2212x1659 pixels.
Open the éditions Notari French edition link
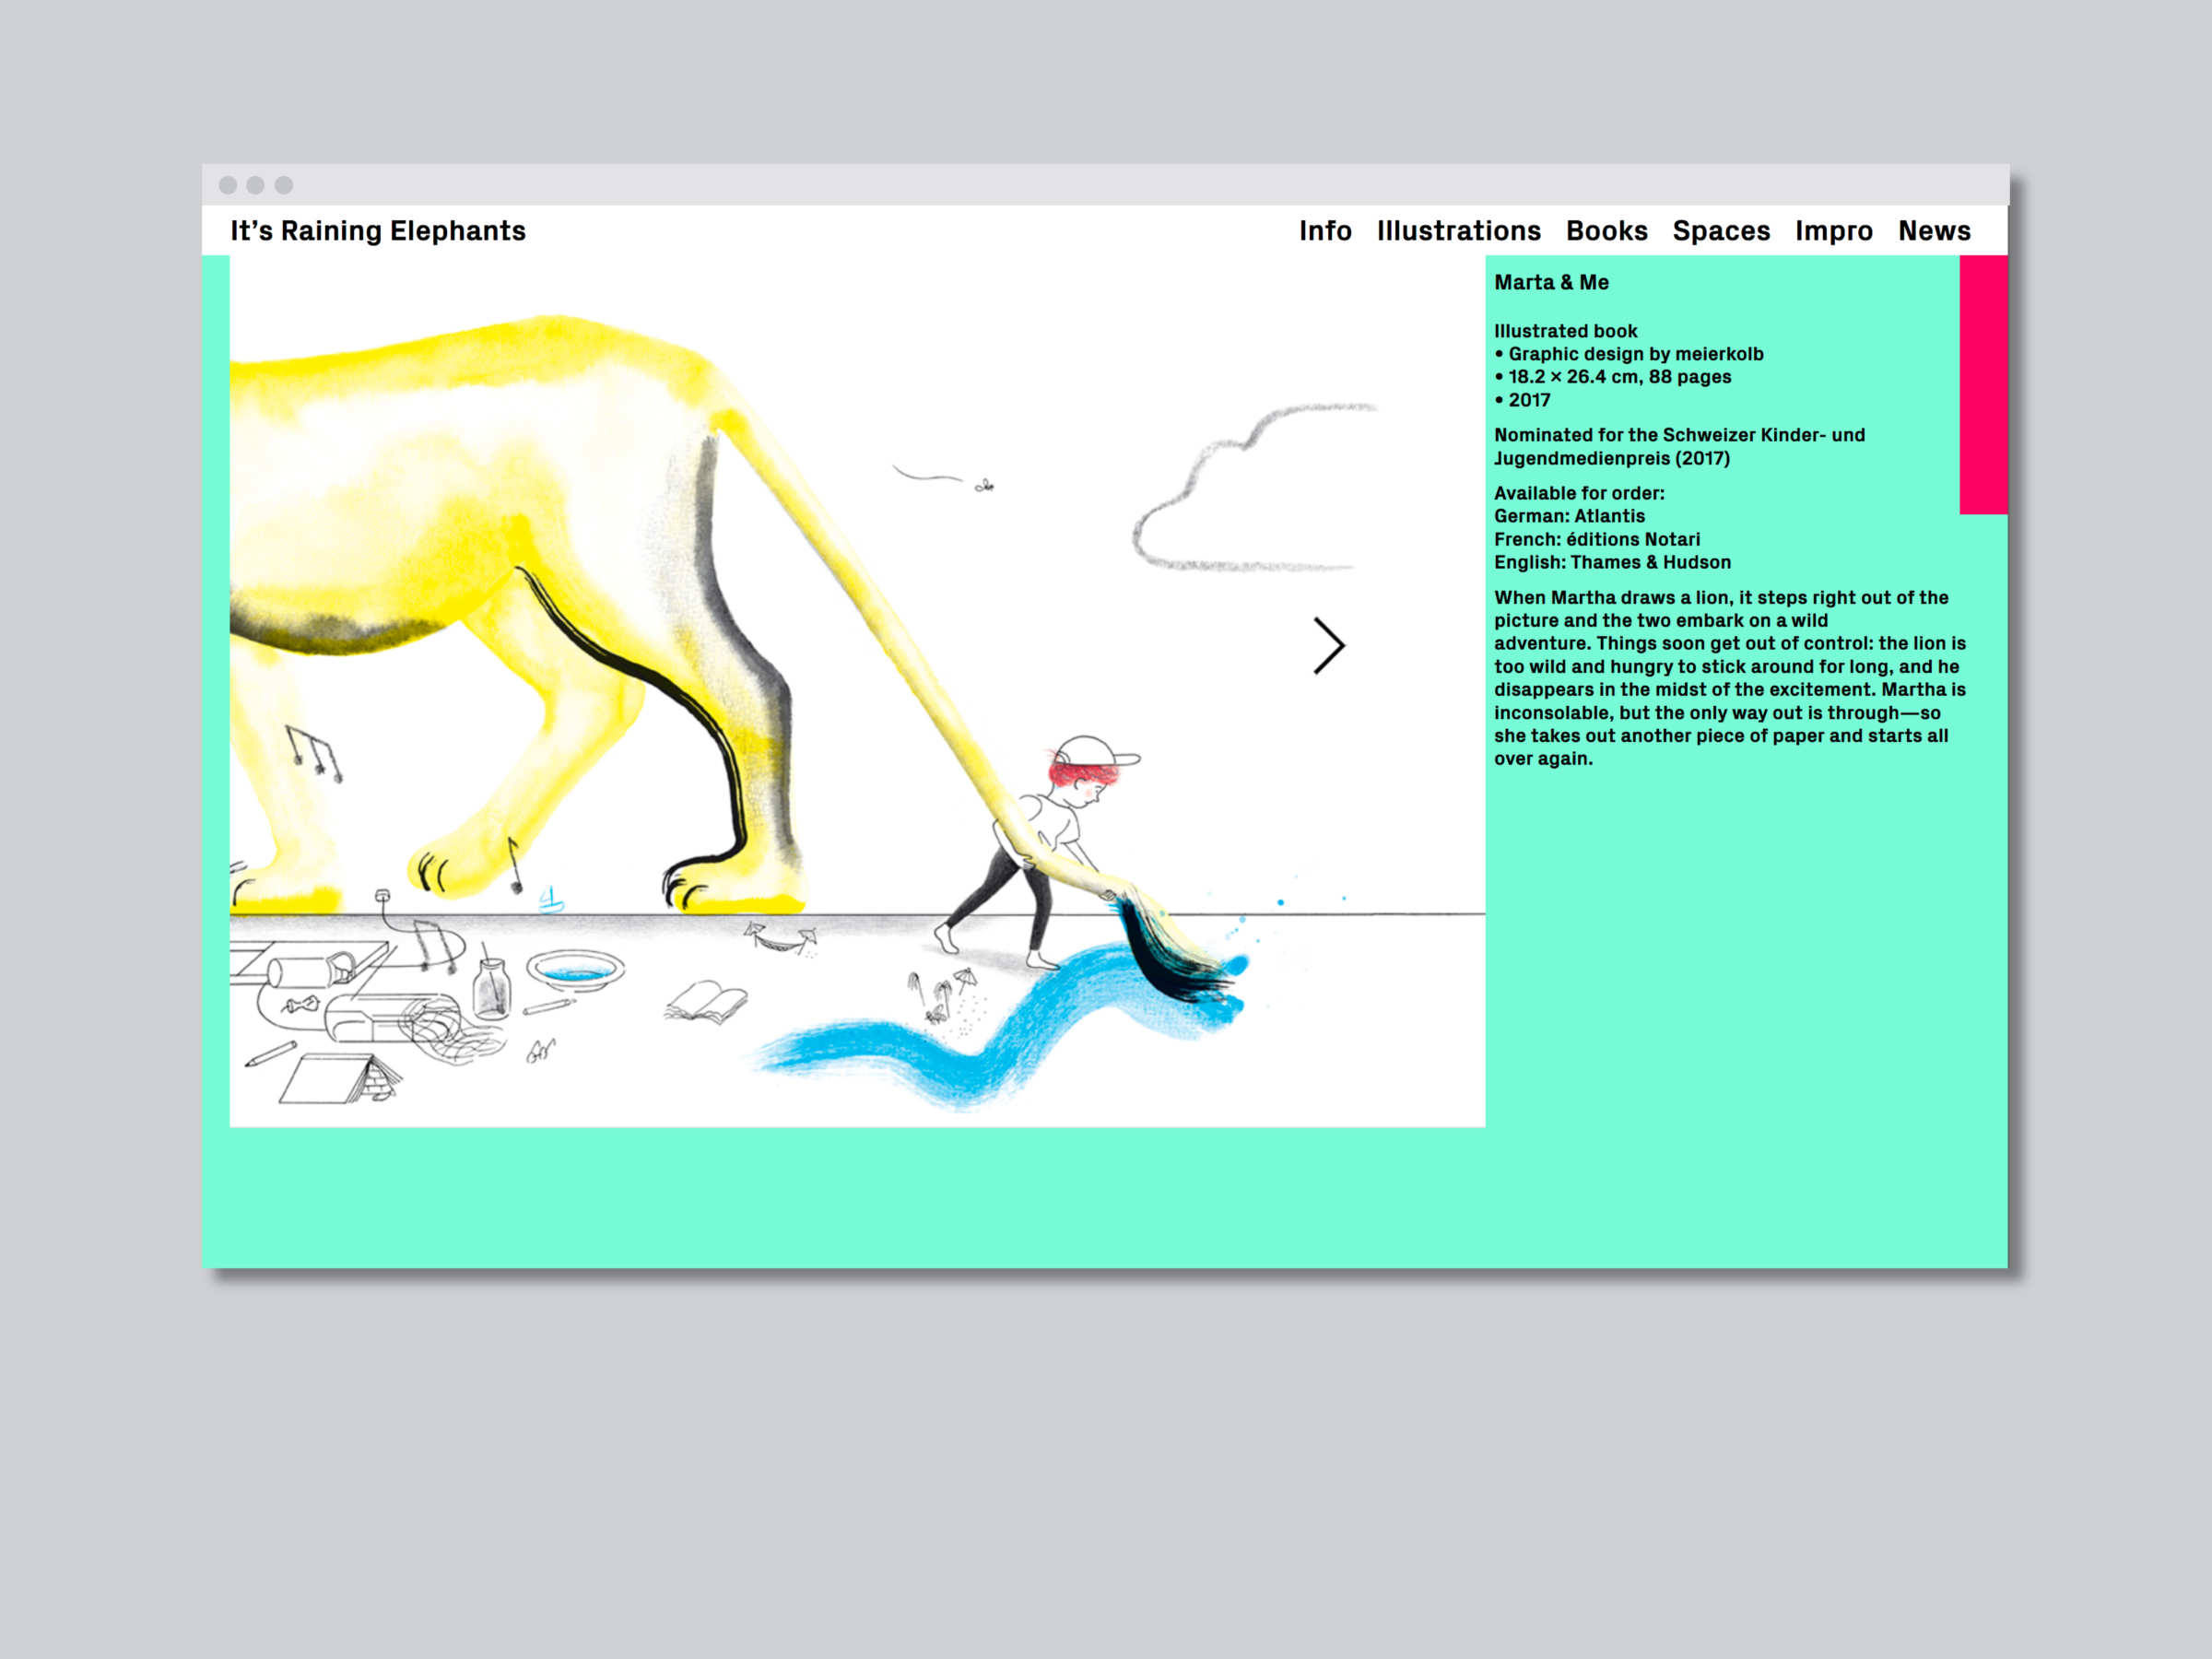pos(1632,539)
